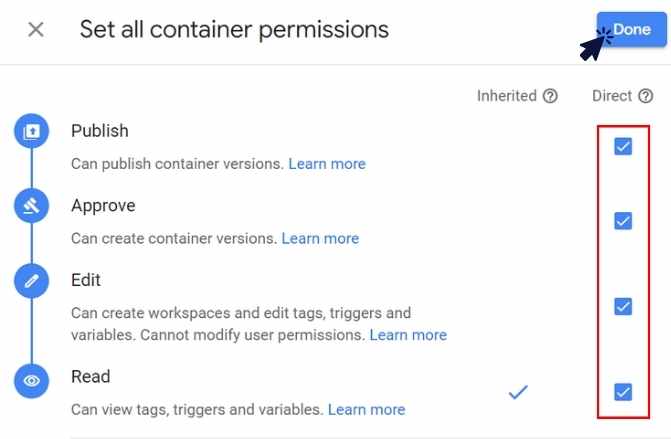This screenshot has width=671, height=439.
Task: Click the Approve gavel icon
Action: pyautogui.click(x=32, y=206)
